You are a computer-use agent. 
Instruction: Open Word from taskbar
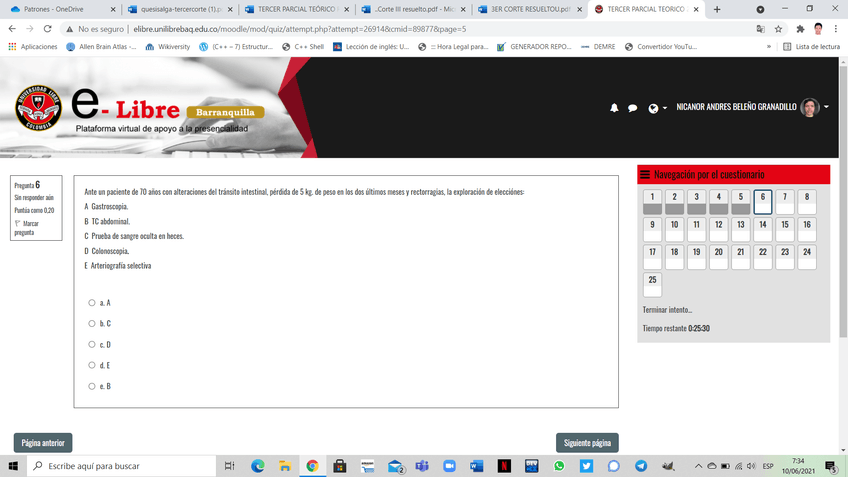pyautogui.click(x=476, y=466)
